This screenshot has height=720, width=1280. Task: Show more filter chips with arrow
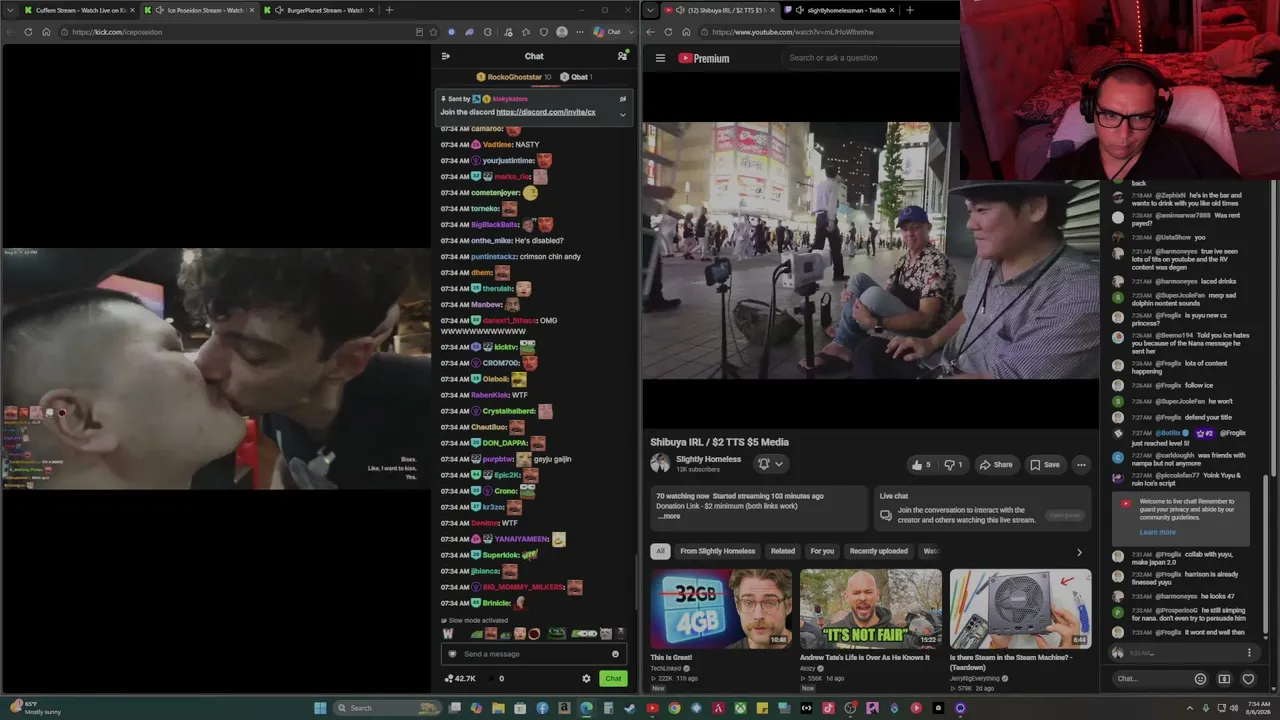tap(1079, 552)
